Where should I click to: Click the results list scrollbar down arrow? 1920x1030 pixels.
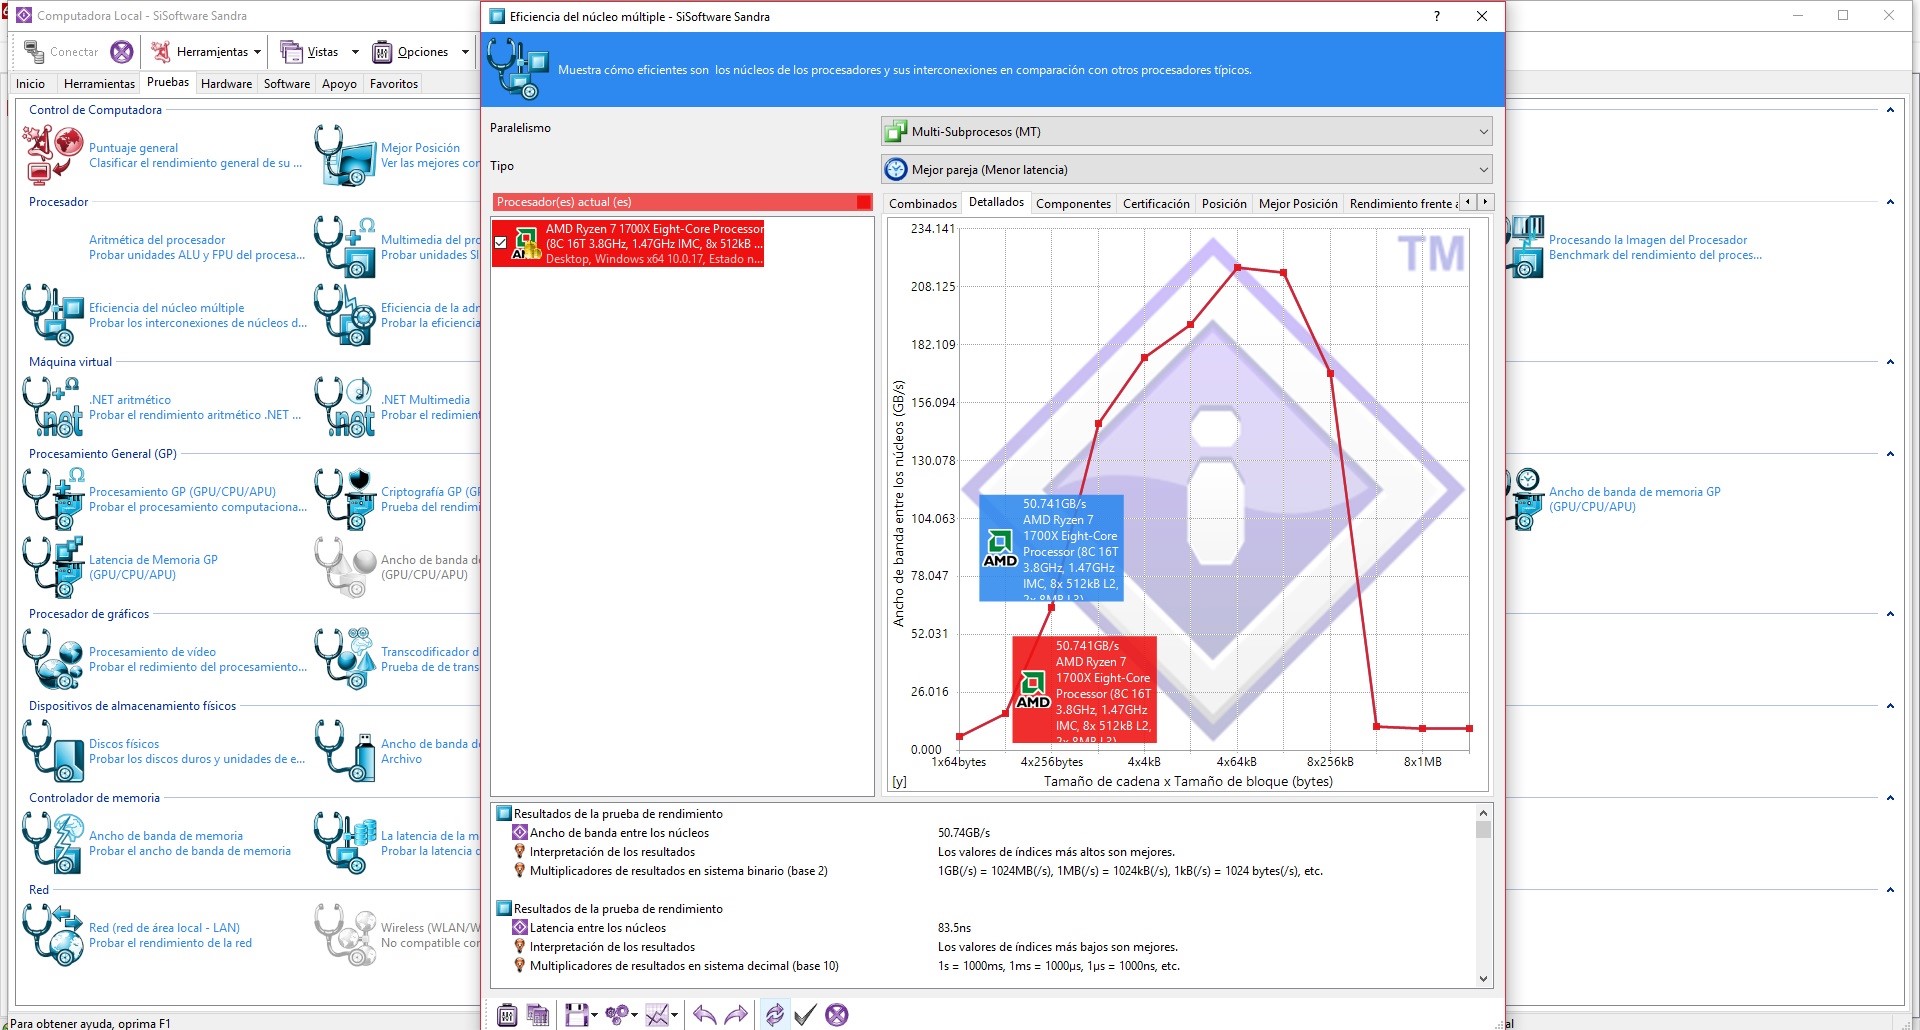point(1484,979)
